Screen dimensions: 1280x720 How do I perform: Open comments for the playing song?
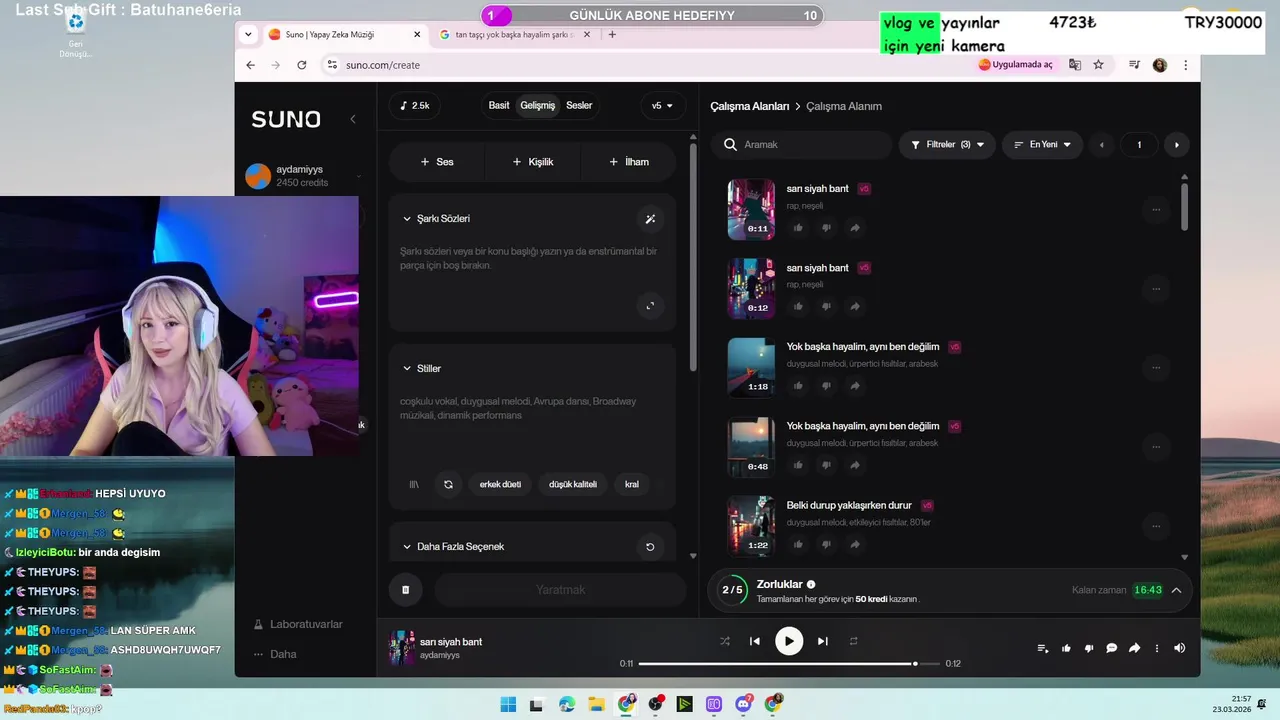pos(1111,648)
